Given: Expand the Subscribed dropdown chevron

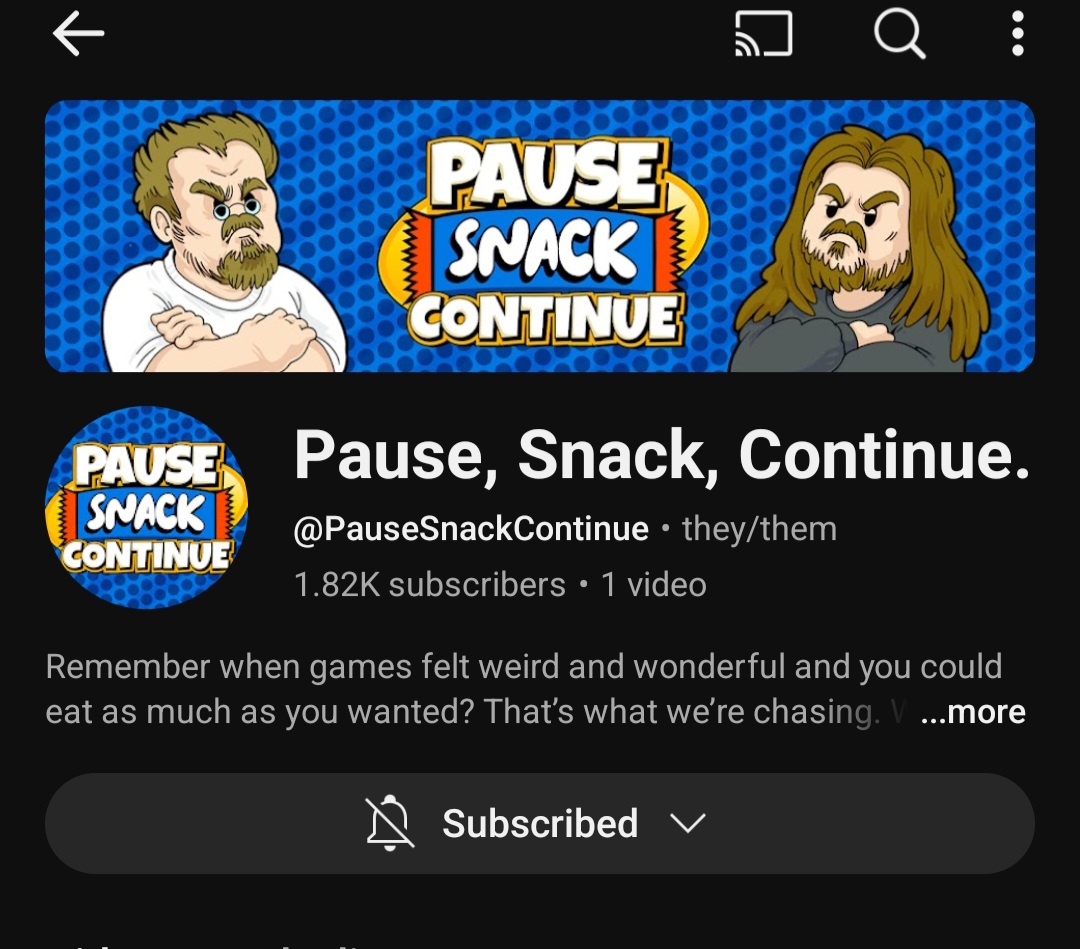Looking at the screenshot, I should pyautogui.click(x=688, y=823).
